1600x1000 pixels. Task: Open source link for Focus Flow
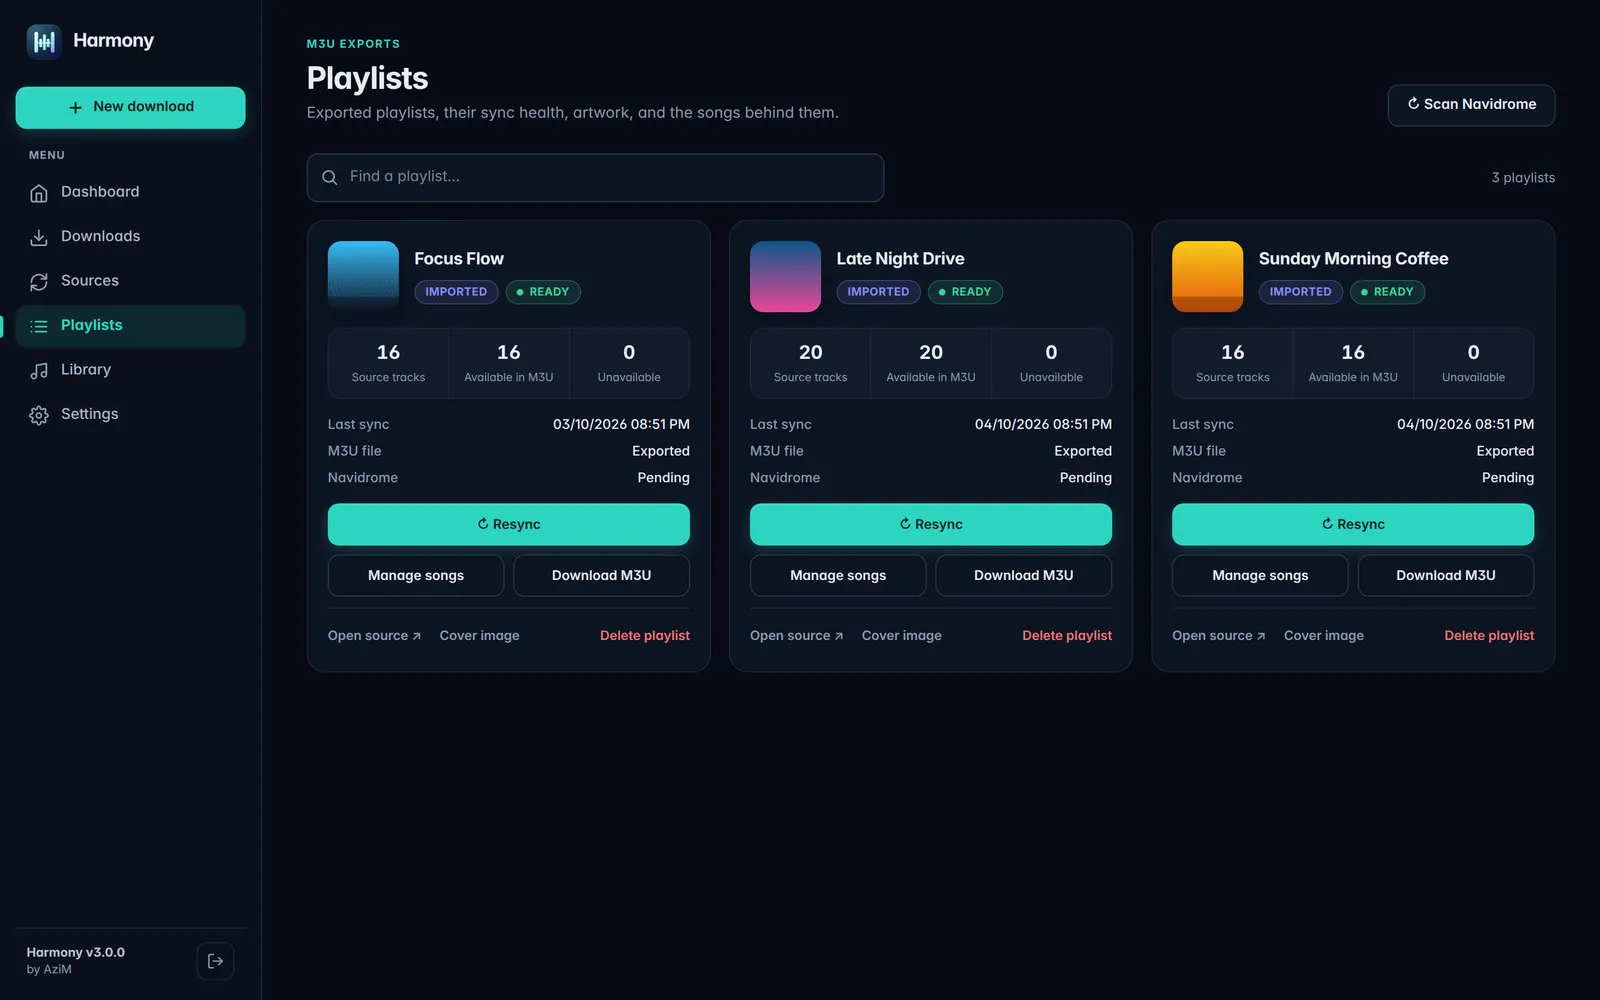click(x=374, y=636)
